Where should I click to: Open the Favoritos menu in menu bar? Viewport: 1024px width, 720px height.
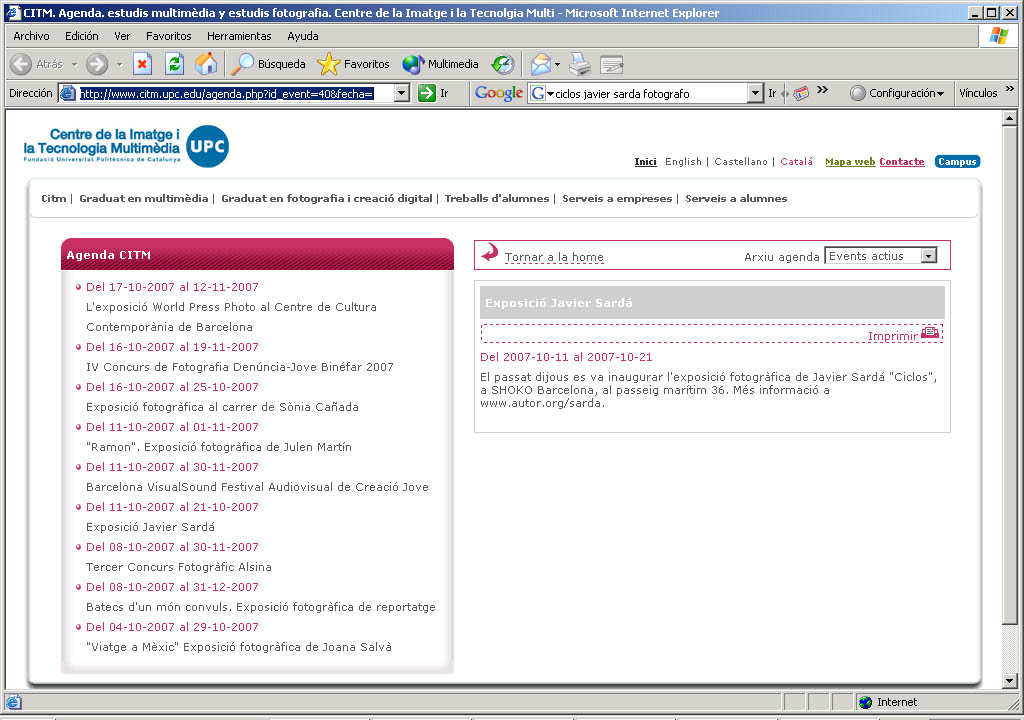pyautogui.click(x=168, y=36)
